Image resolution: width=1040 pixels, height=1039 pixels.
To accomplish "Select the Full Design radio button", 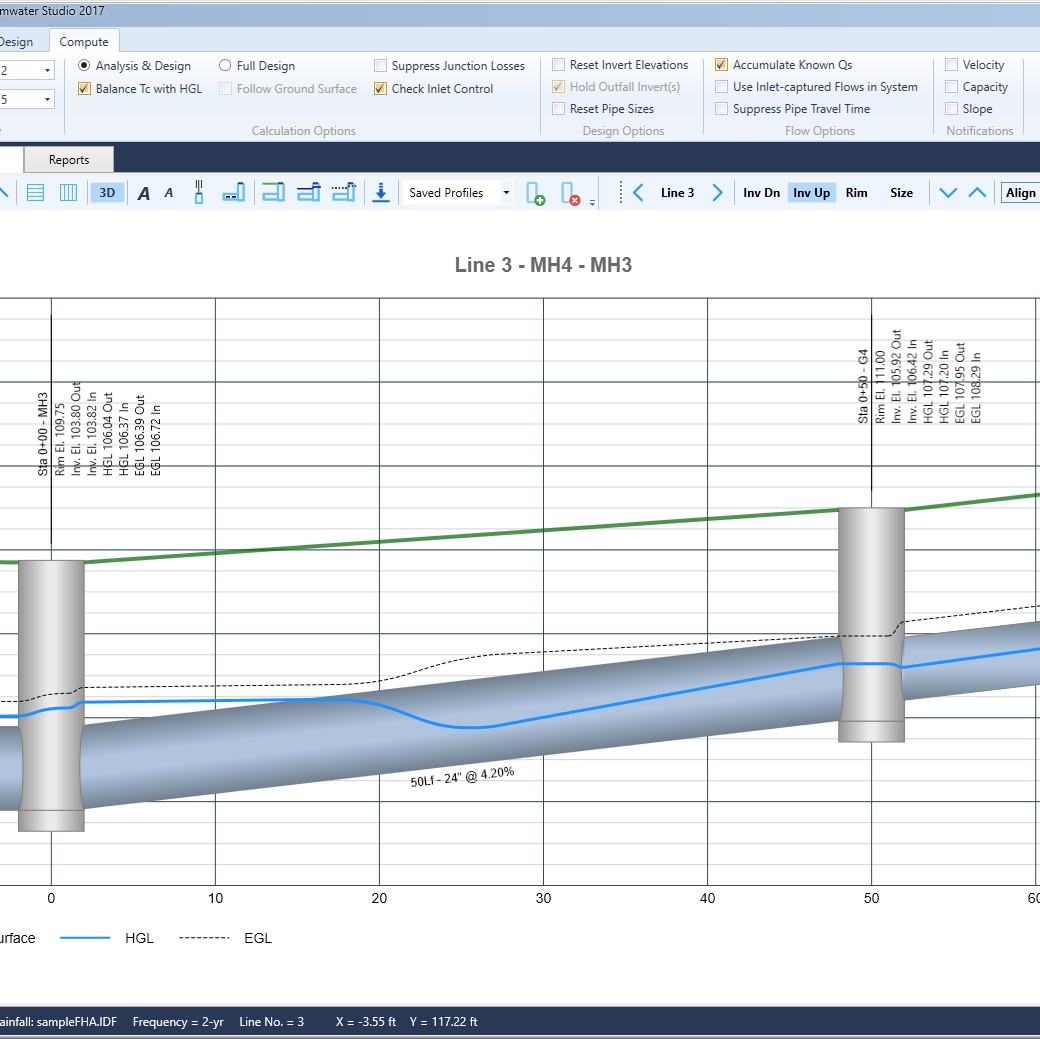I will click(x=225, y=65).
